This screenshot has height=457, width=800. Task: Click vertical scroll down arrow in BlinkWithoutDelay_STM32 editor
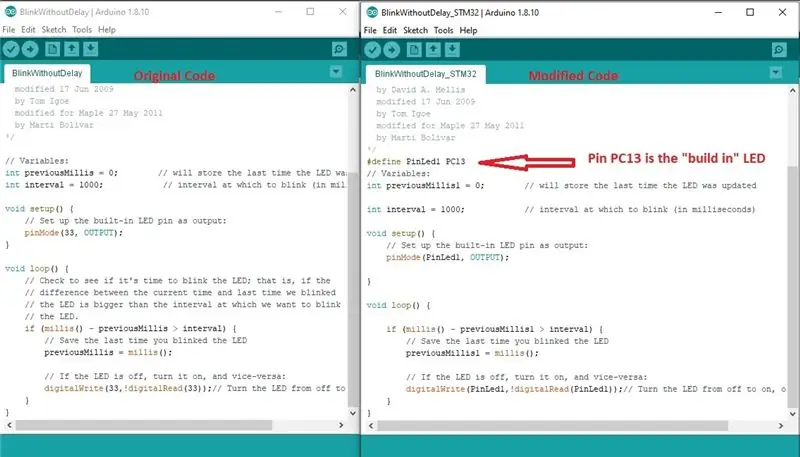coord(792,414)
